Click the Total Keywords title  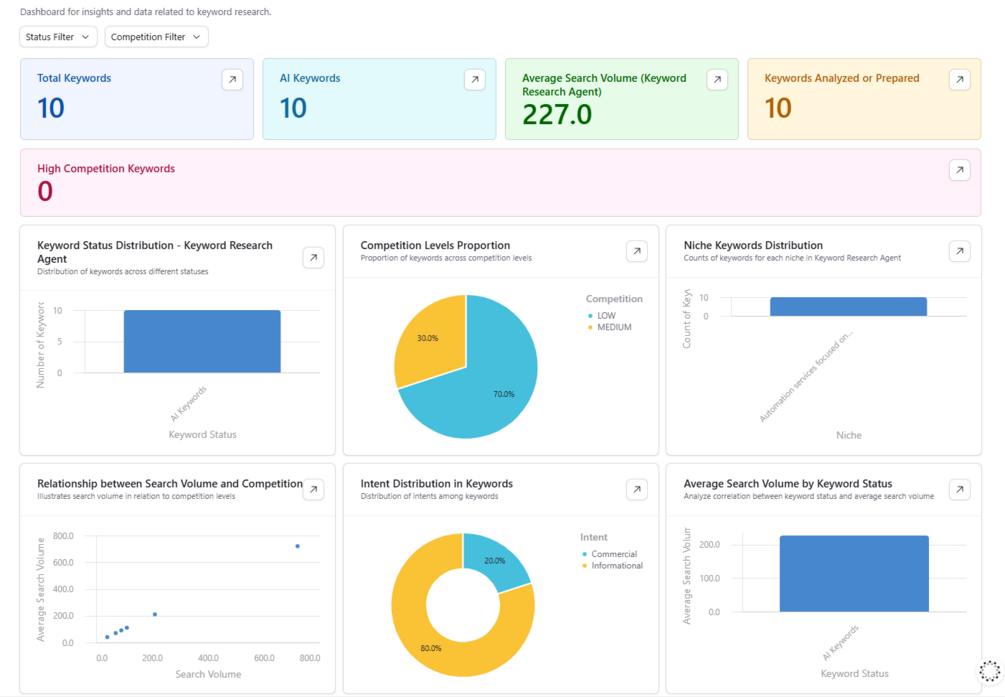(74, 78)
